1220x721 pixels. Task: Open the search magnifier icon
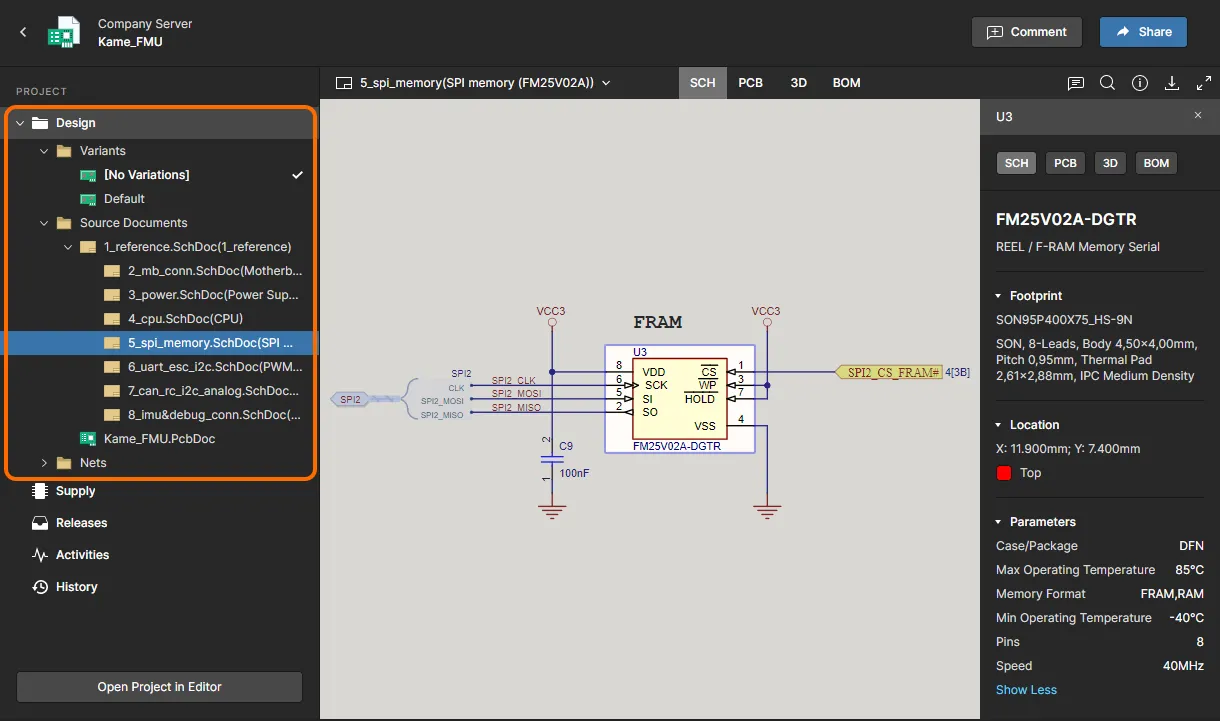tap(1108, 83)
